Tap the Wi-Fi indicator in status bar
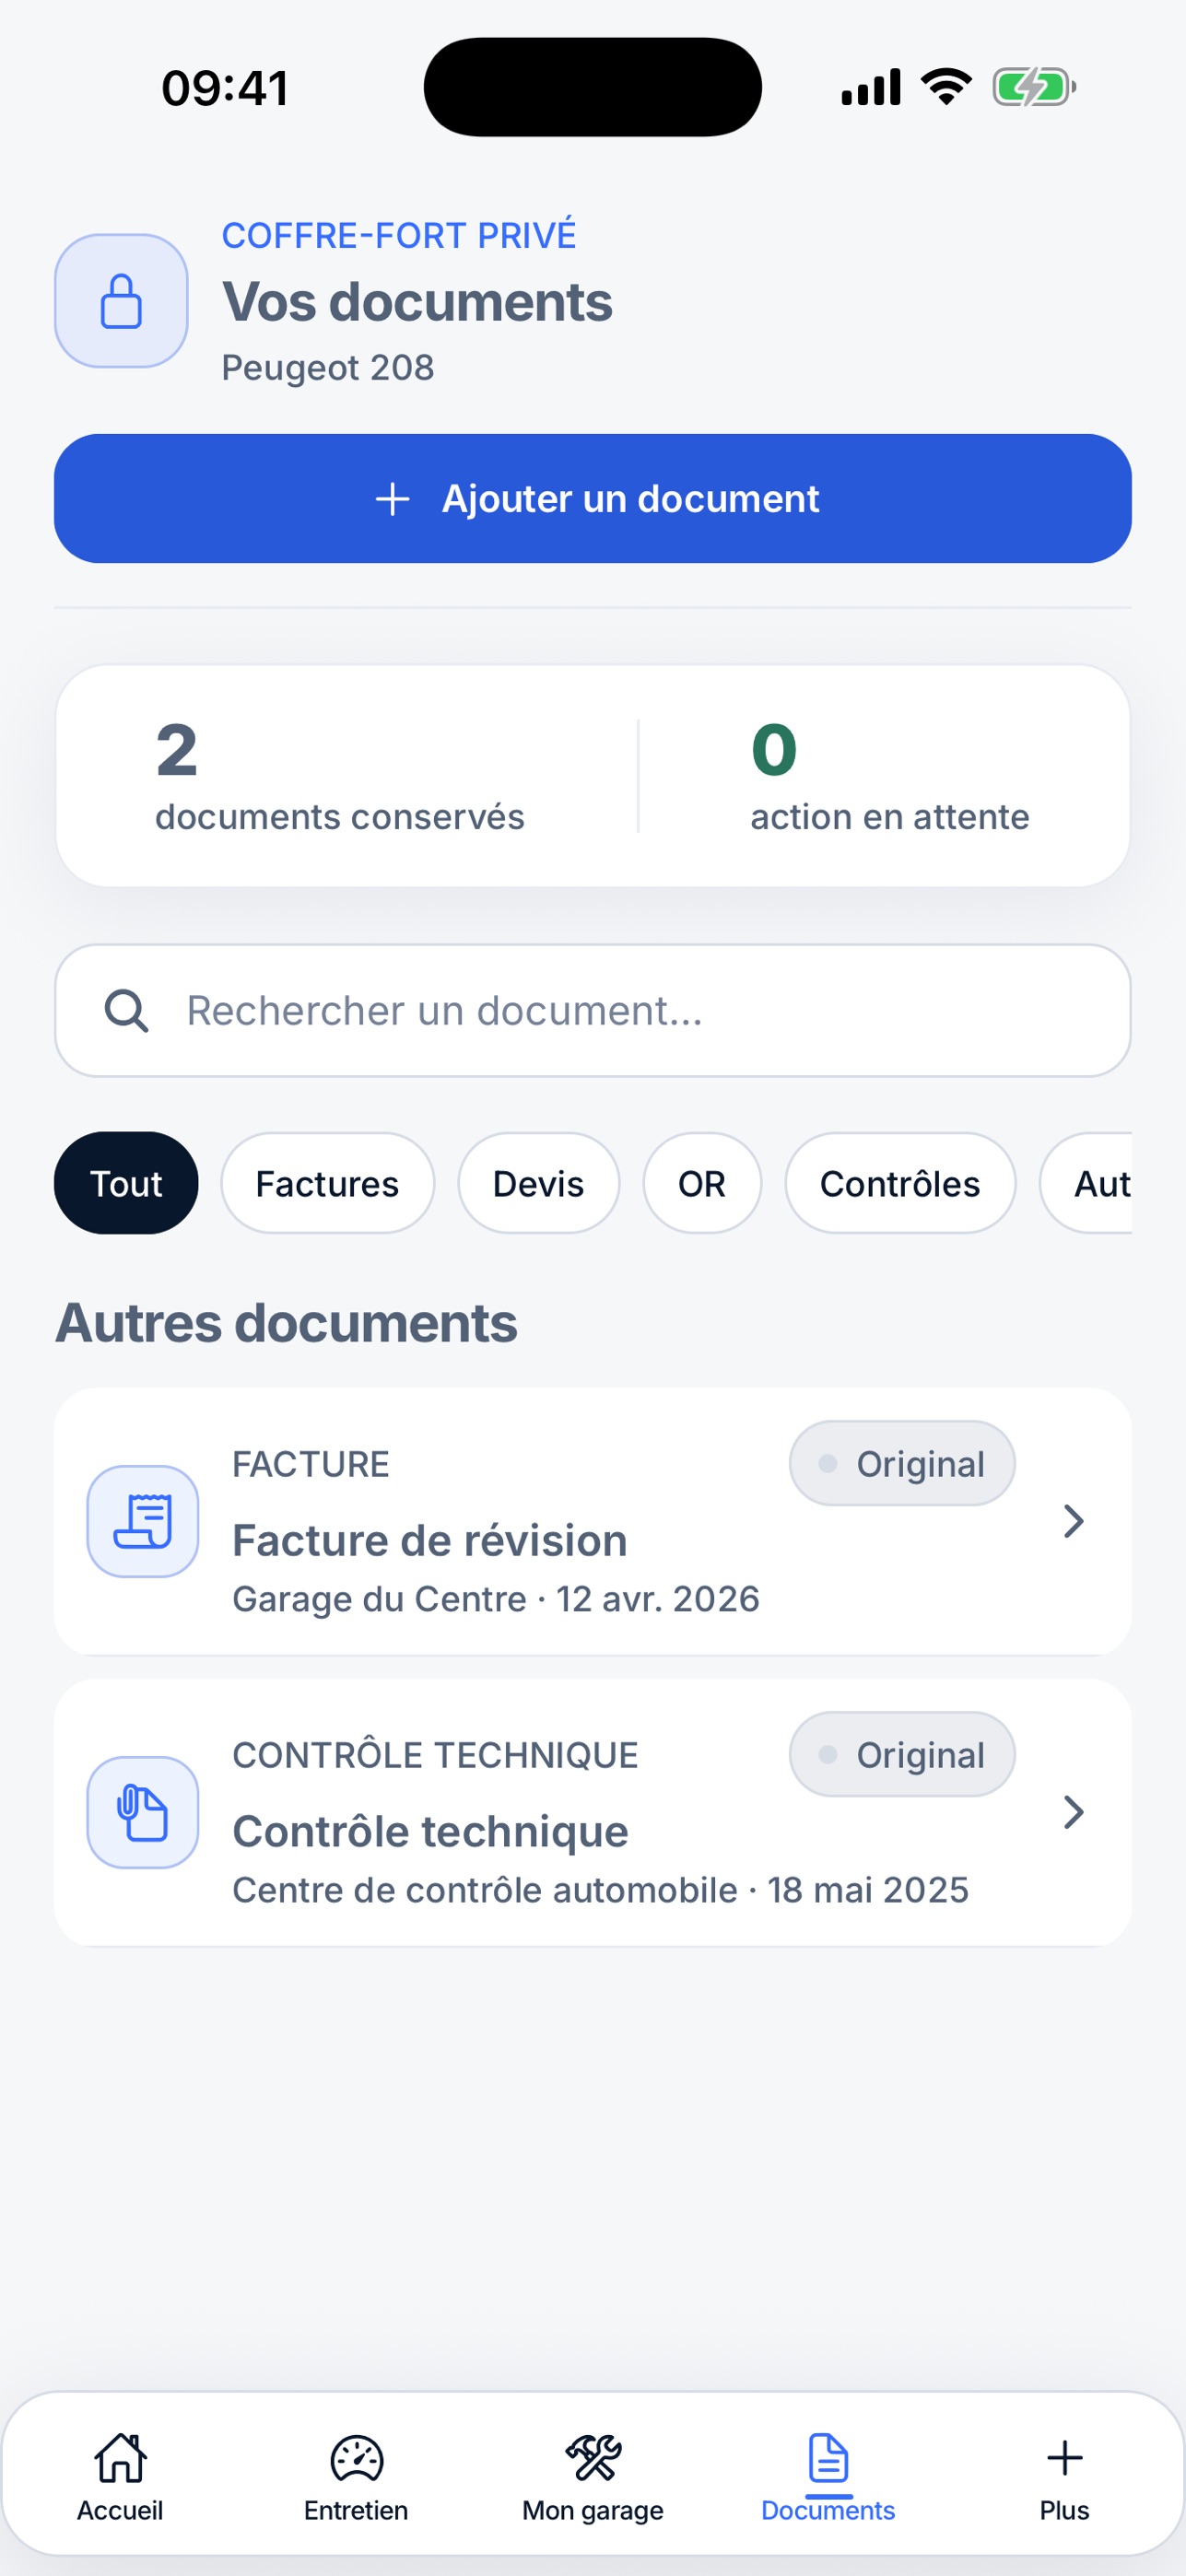 pyautogui.click(x=946, y=87)
